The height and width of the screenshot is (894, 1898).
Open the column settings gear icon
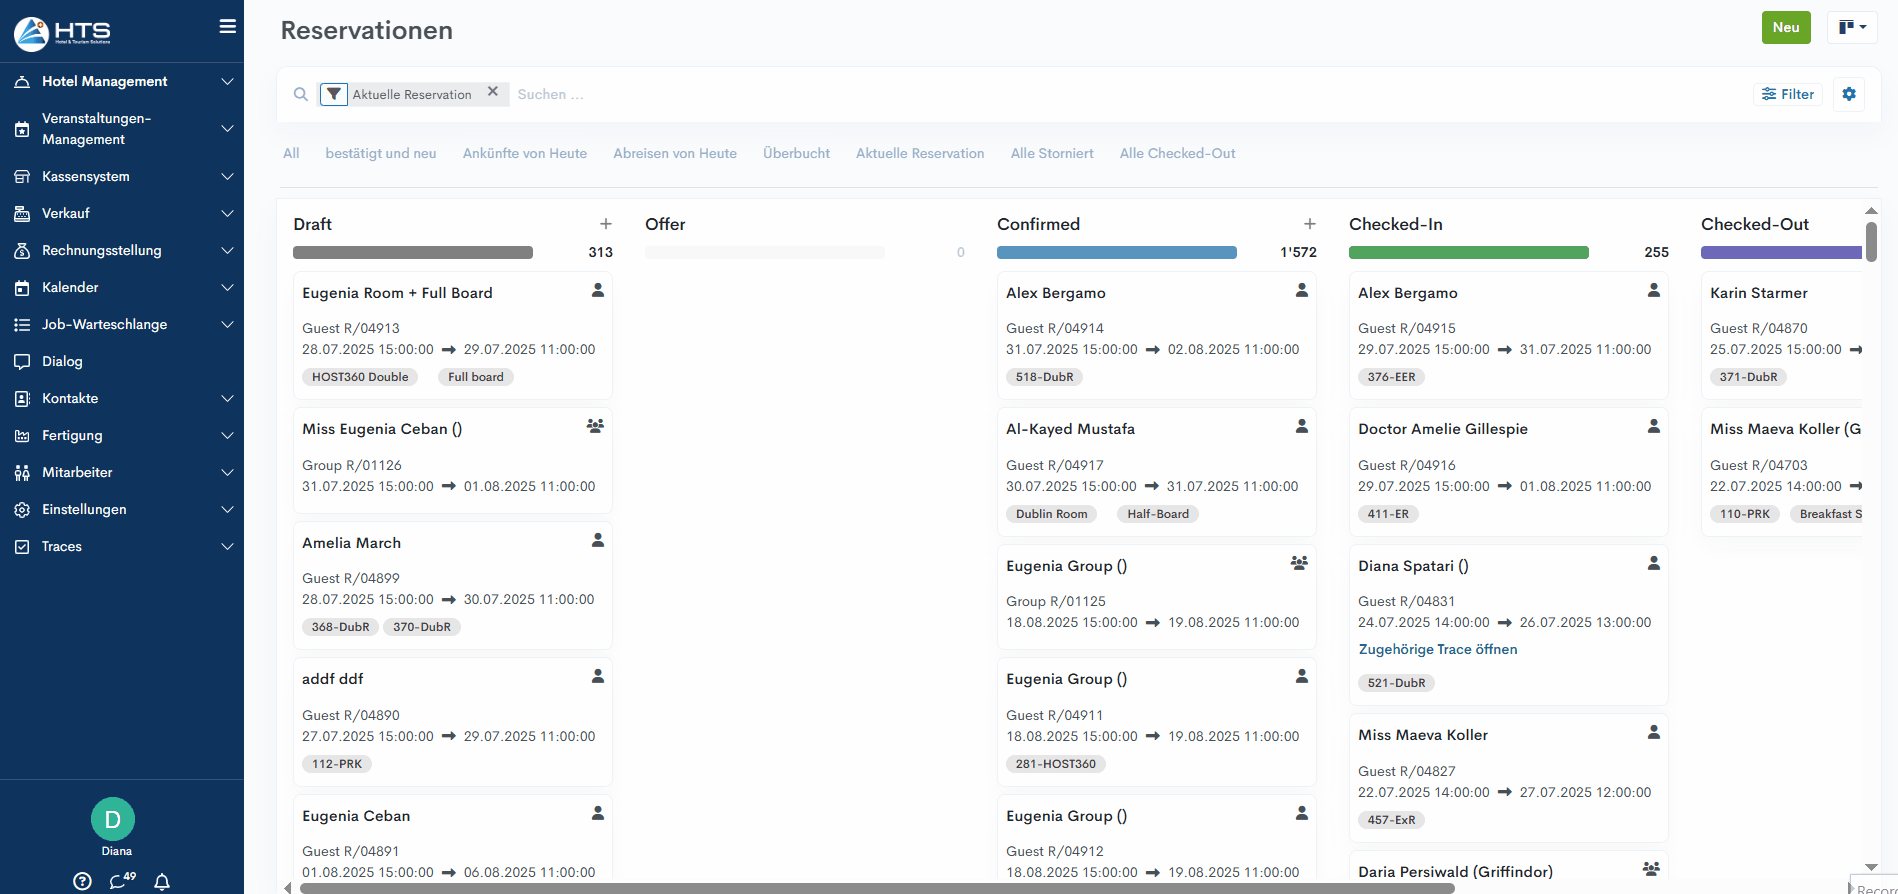coord(1848,94)
